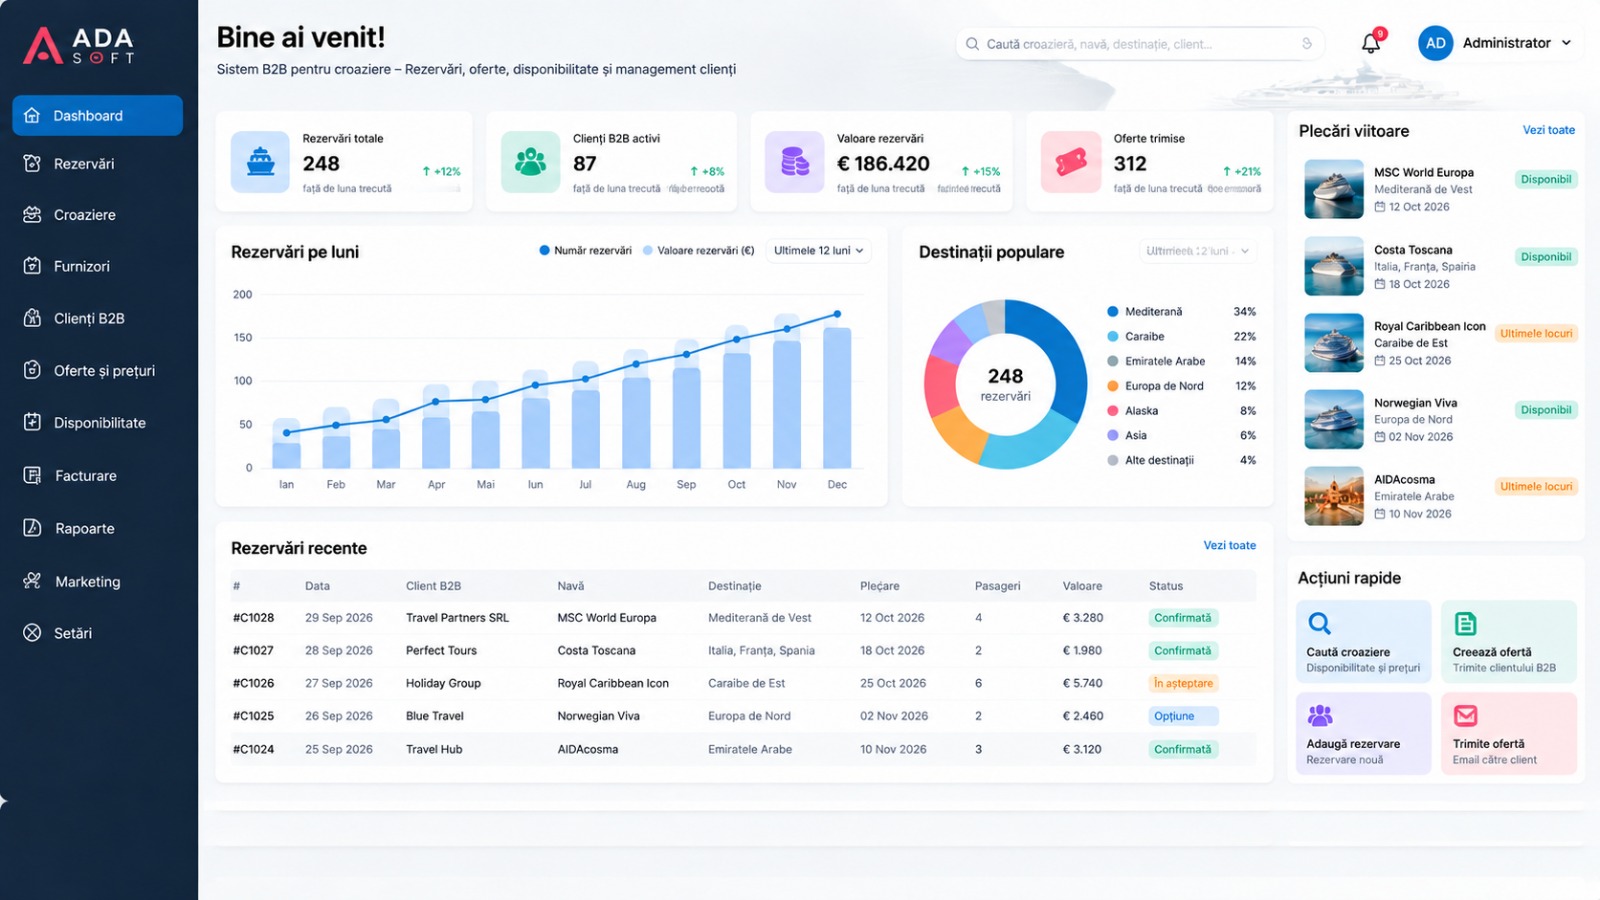
Task: Click the Dec bar in the reservations chart
Action: click(x=837, y=397)
